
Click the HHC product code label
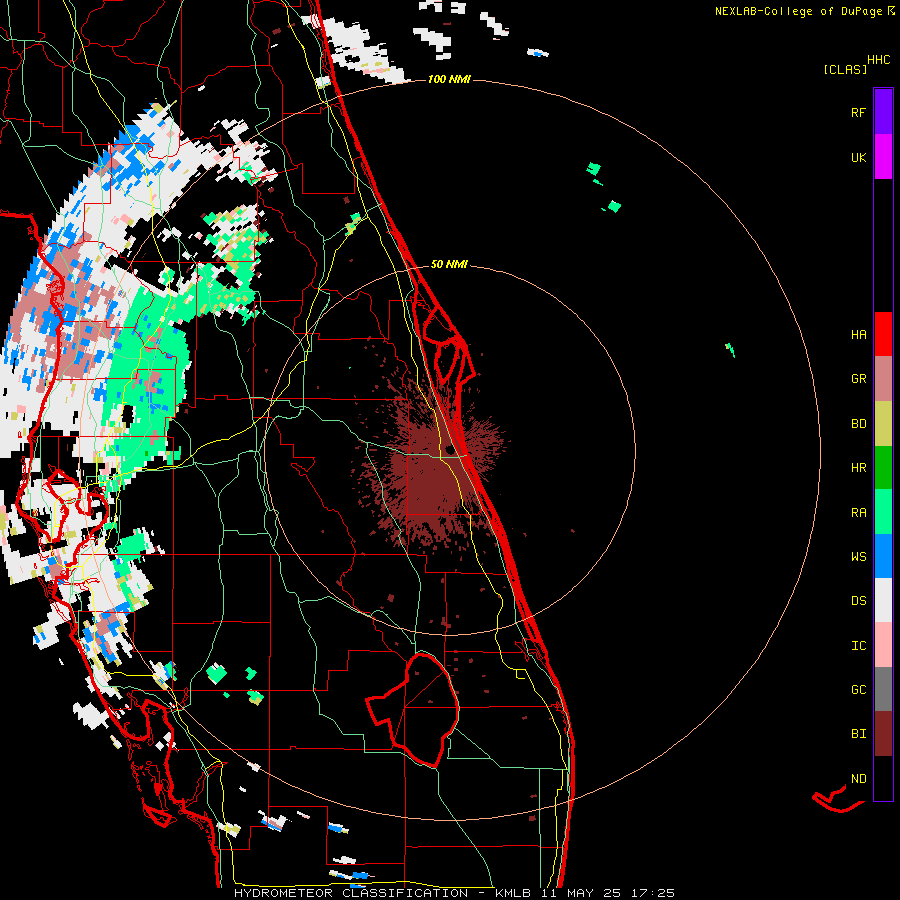click(x=878, y=60)
